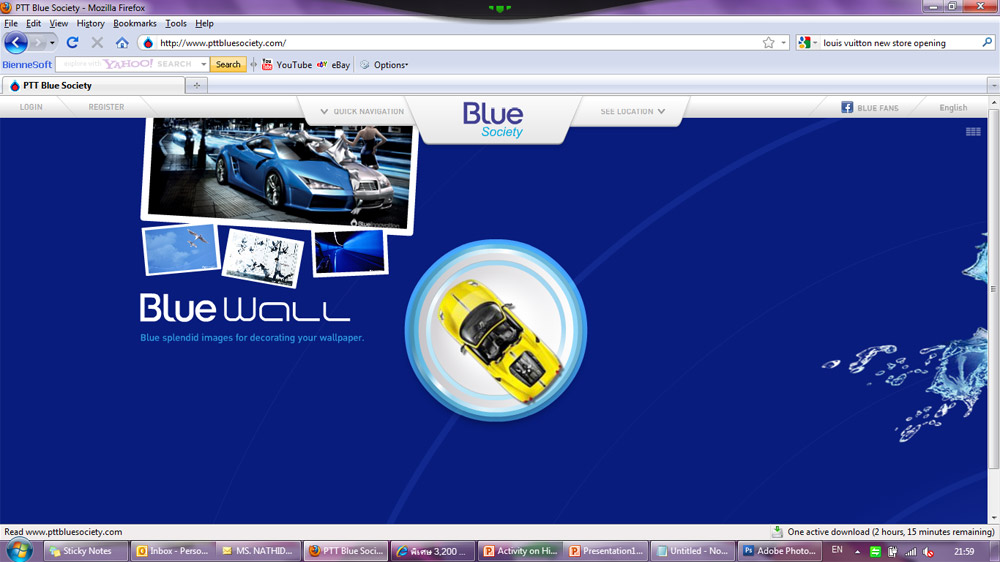Click the active download status indicator
Screen dimensions: 1000x562
pos(884,532)
